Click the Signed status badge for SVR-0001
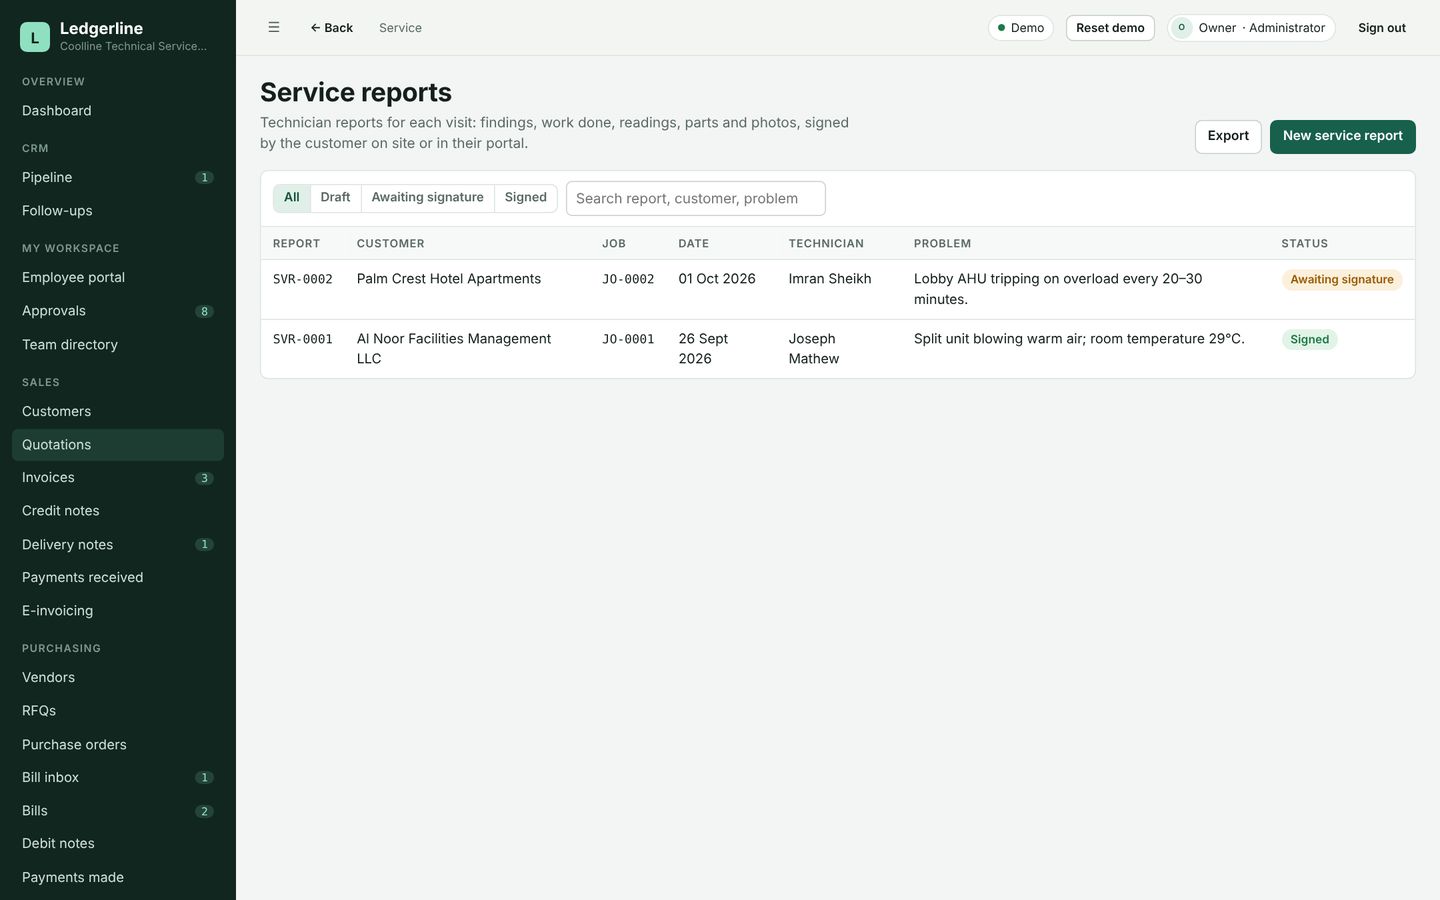 [1310, 340]
